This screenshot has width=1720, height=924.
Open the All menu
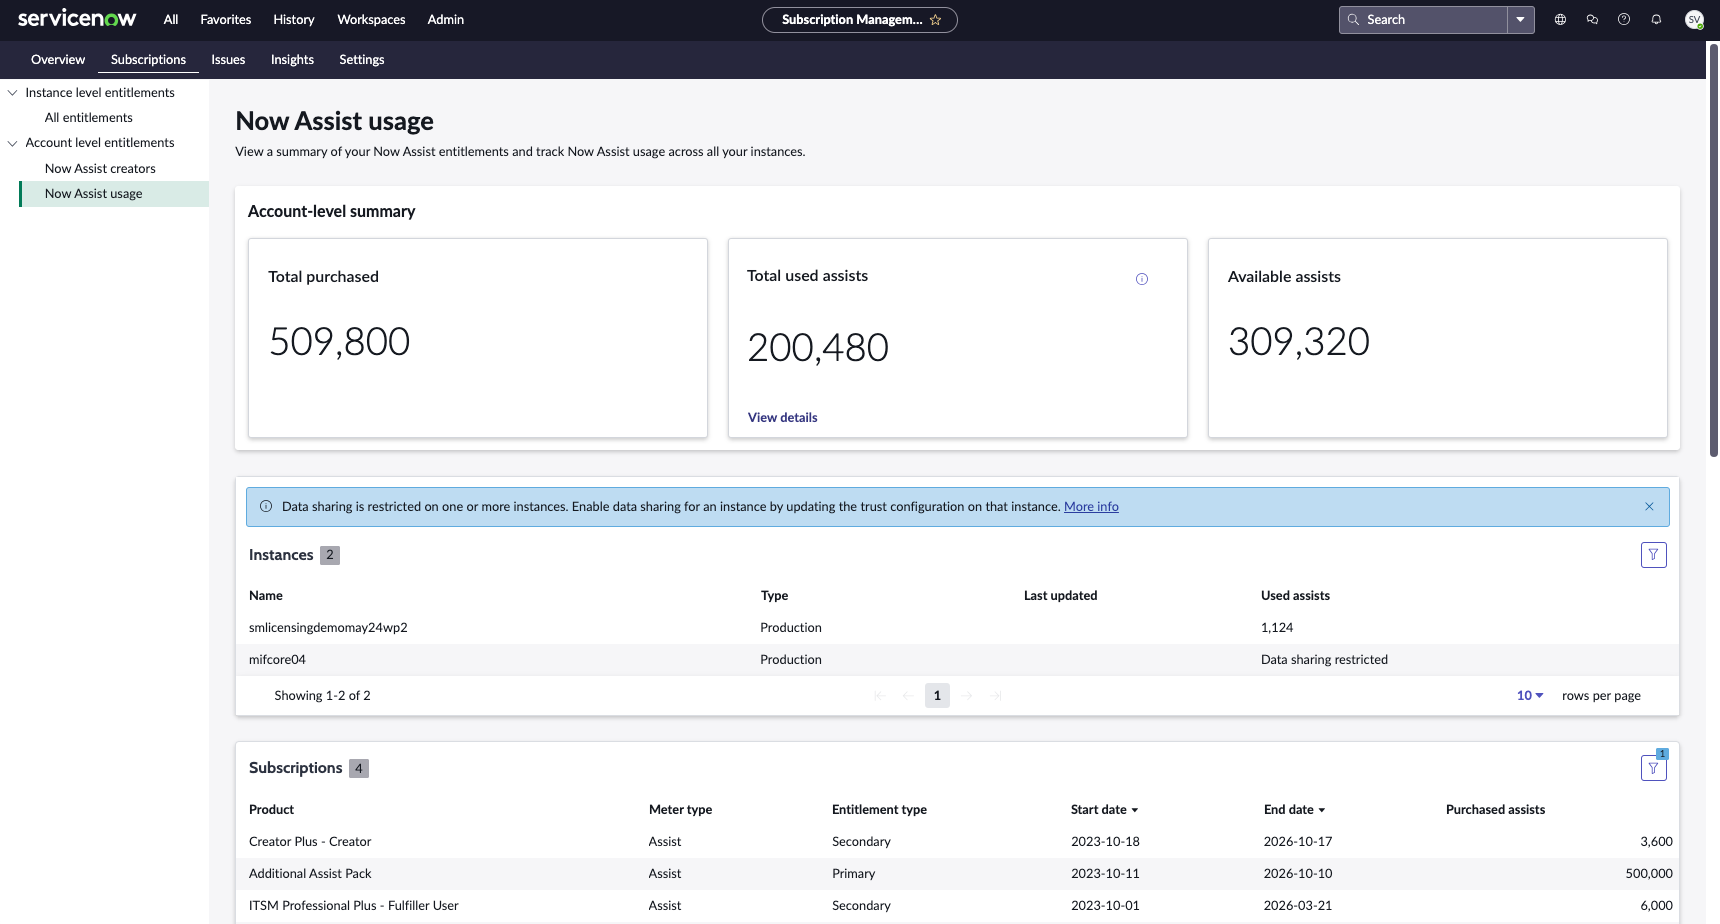coord(171,19)
